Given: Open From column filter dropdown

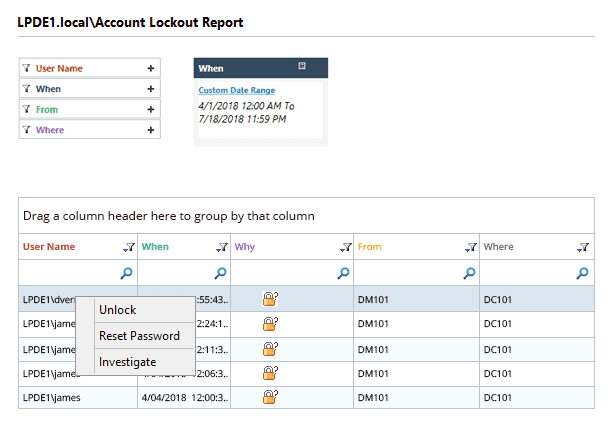Looking at the screenshot, I should [x=471, y=247].
